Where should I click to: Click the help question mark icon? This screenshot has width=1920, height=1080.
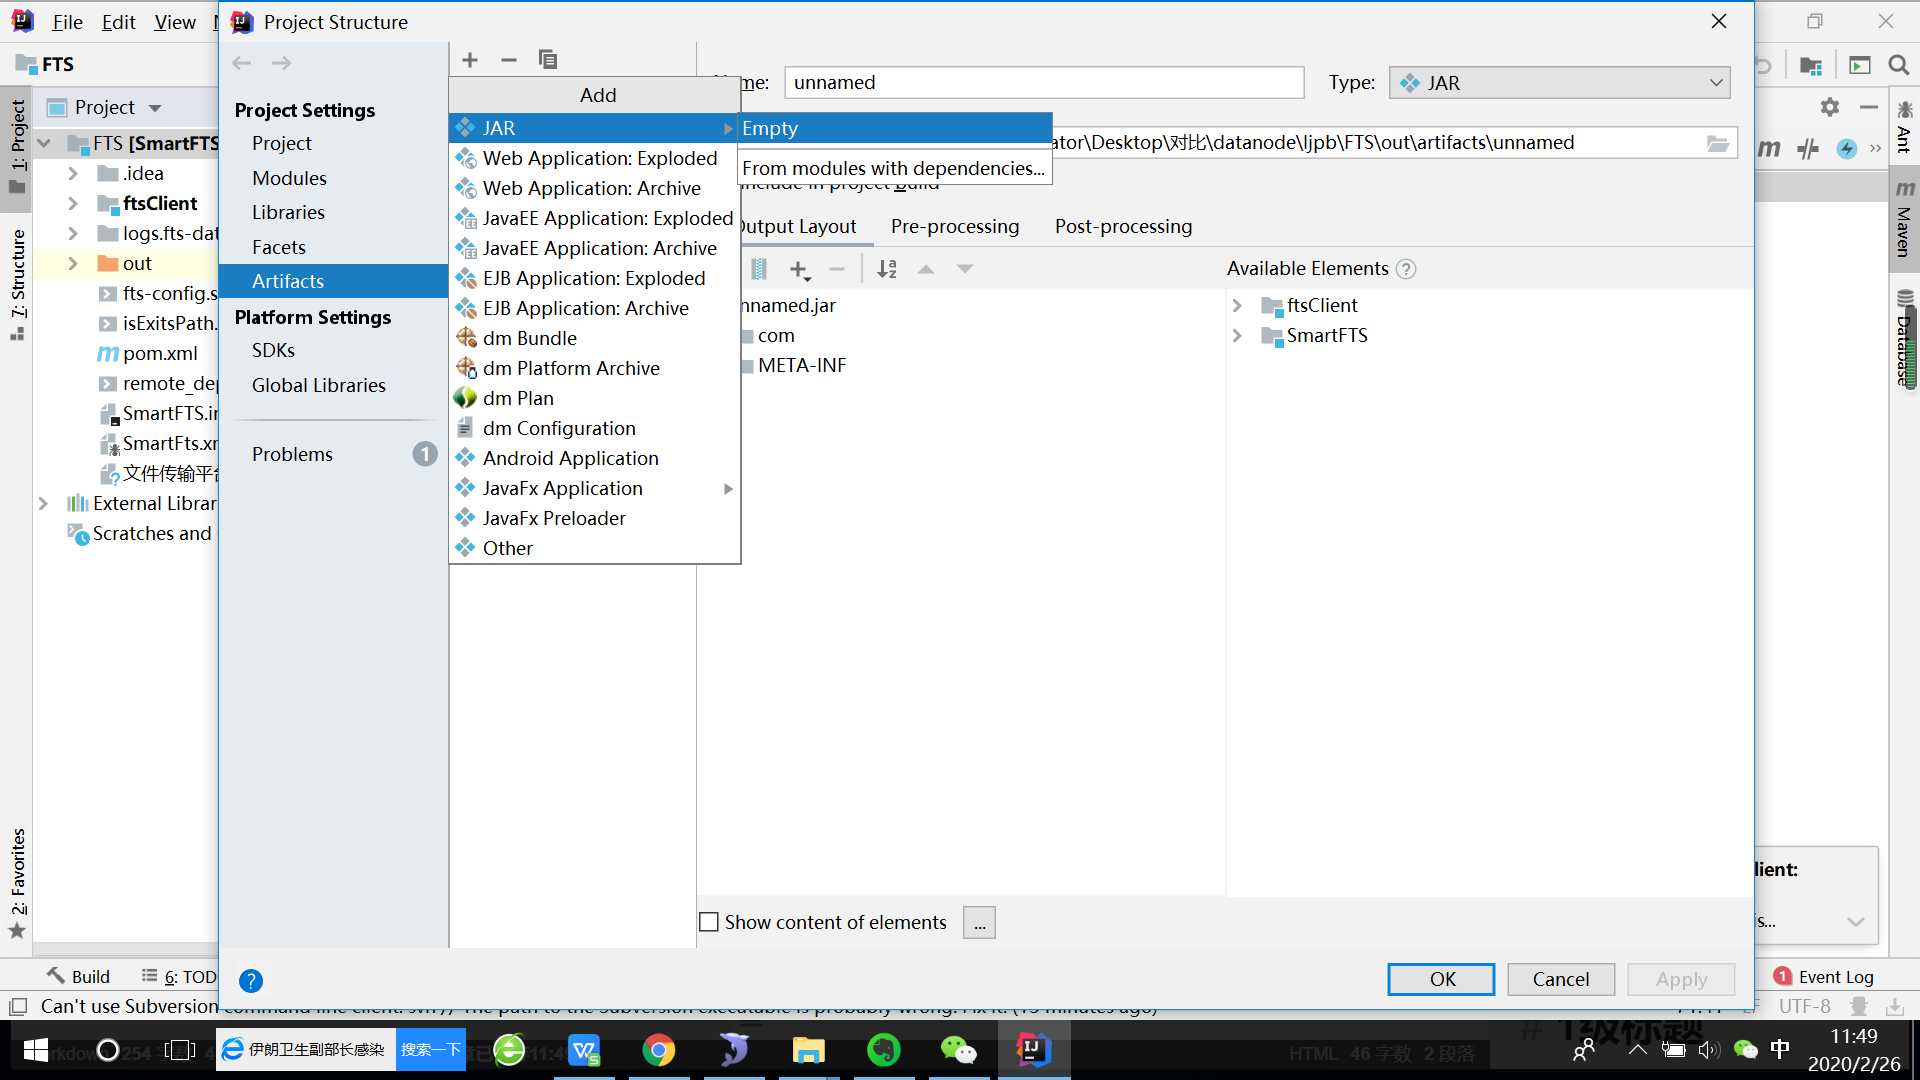click(251, 981)
